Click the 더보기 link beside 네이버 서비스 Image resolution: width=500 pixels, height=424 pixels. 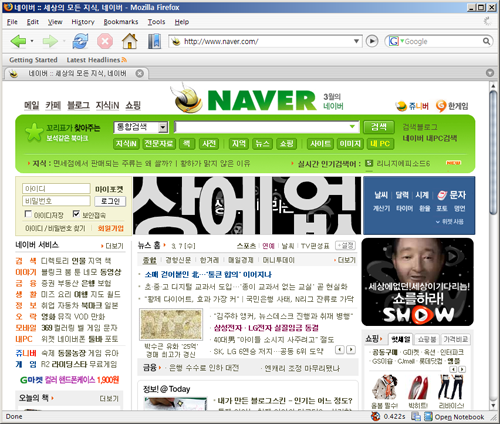pos(113,246)
